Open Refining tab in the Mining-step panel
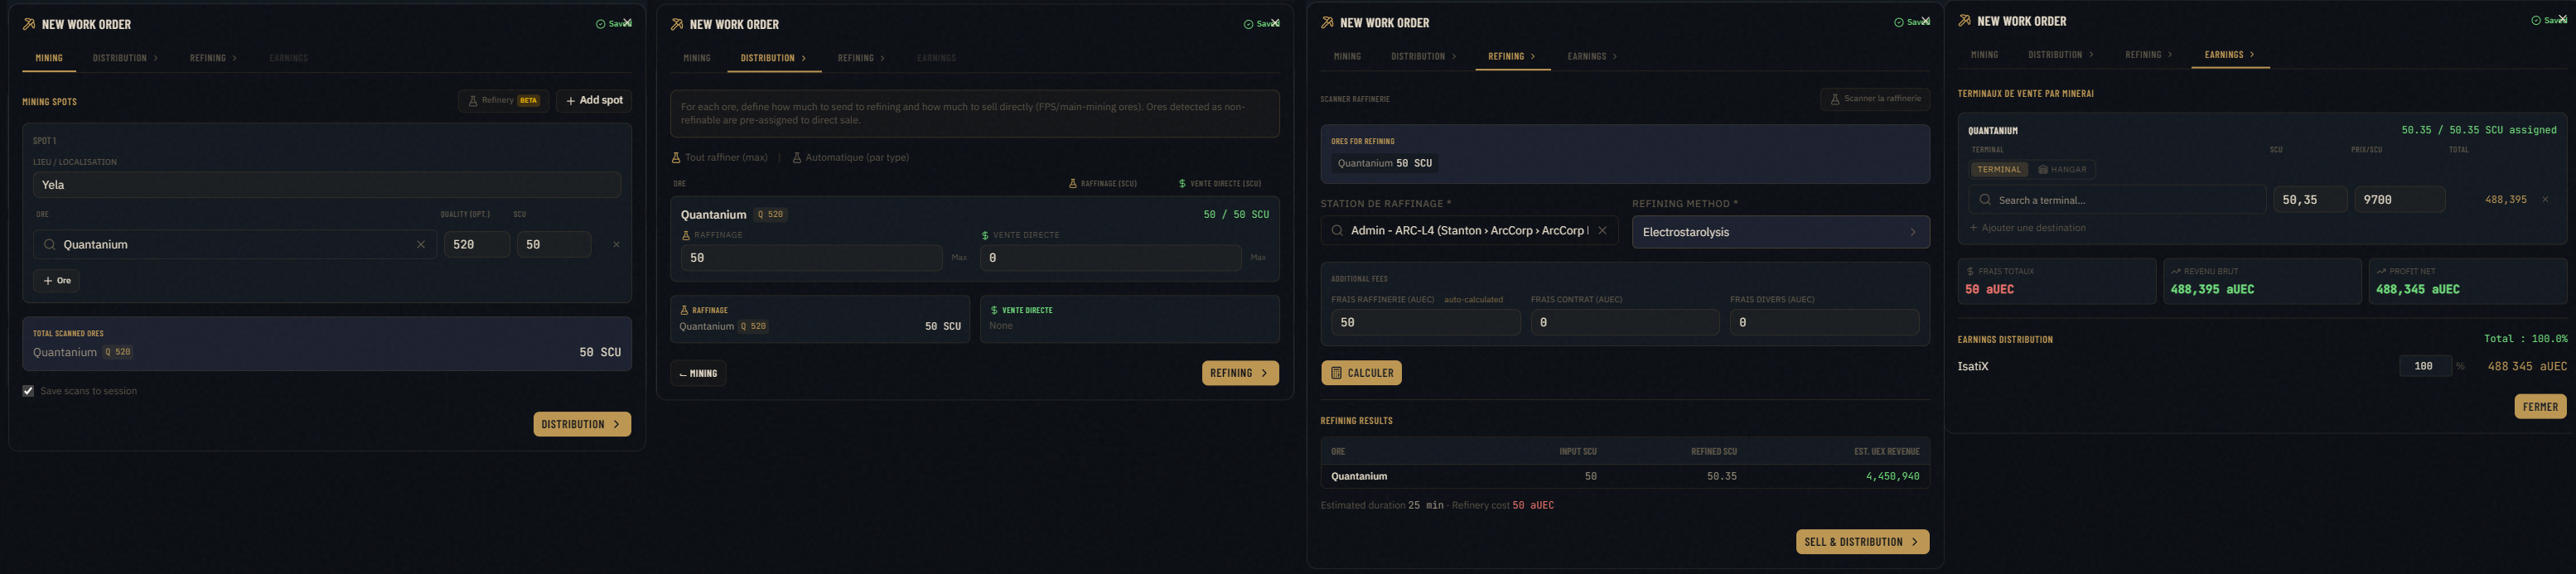Screen dimensions: 2576x574 point(213,58)
